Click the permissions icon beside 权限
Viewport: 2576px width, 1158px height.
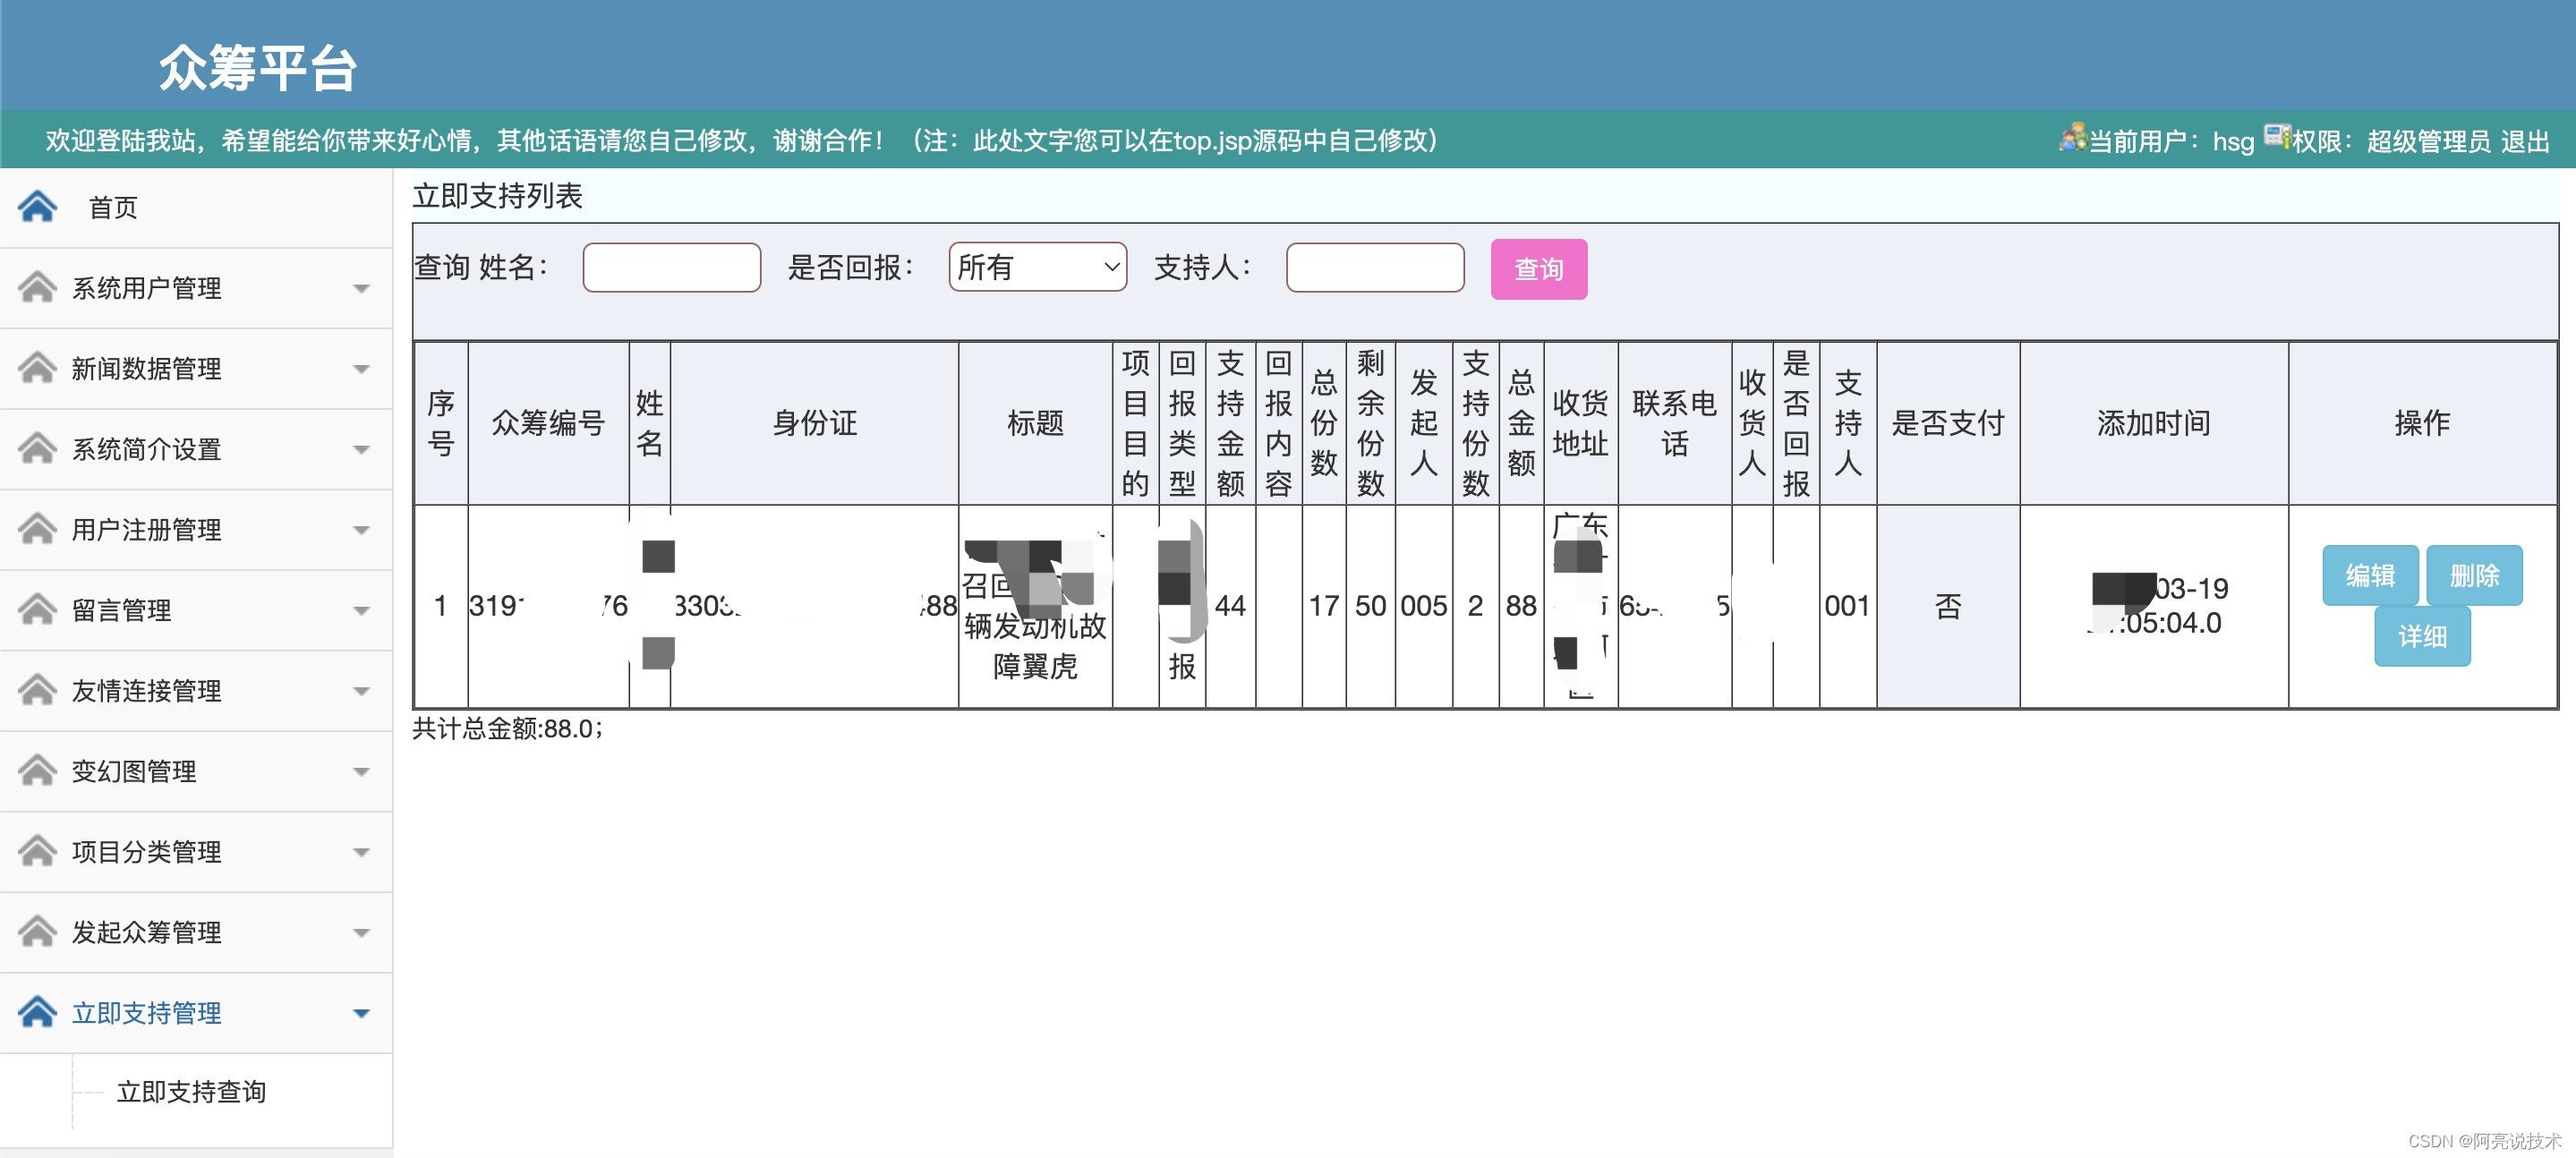pyautogui.click(x=2277, y=136)
